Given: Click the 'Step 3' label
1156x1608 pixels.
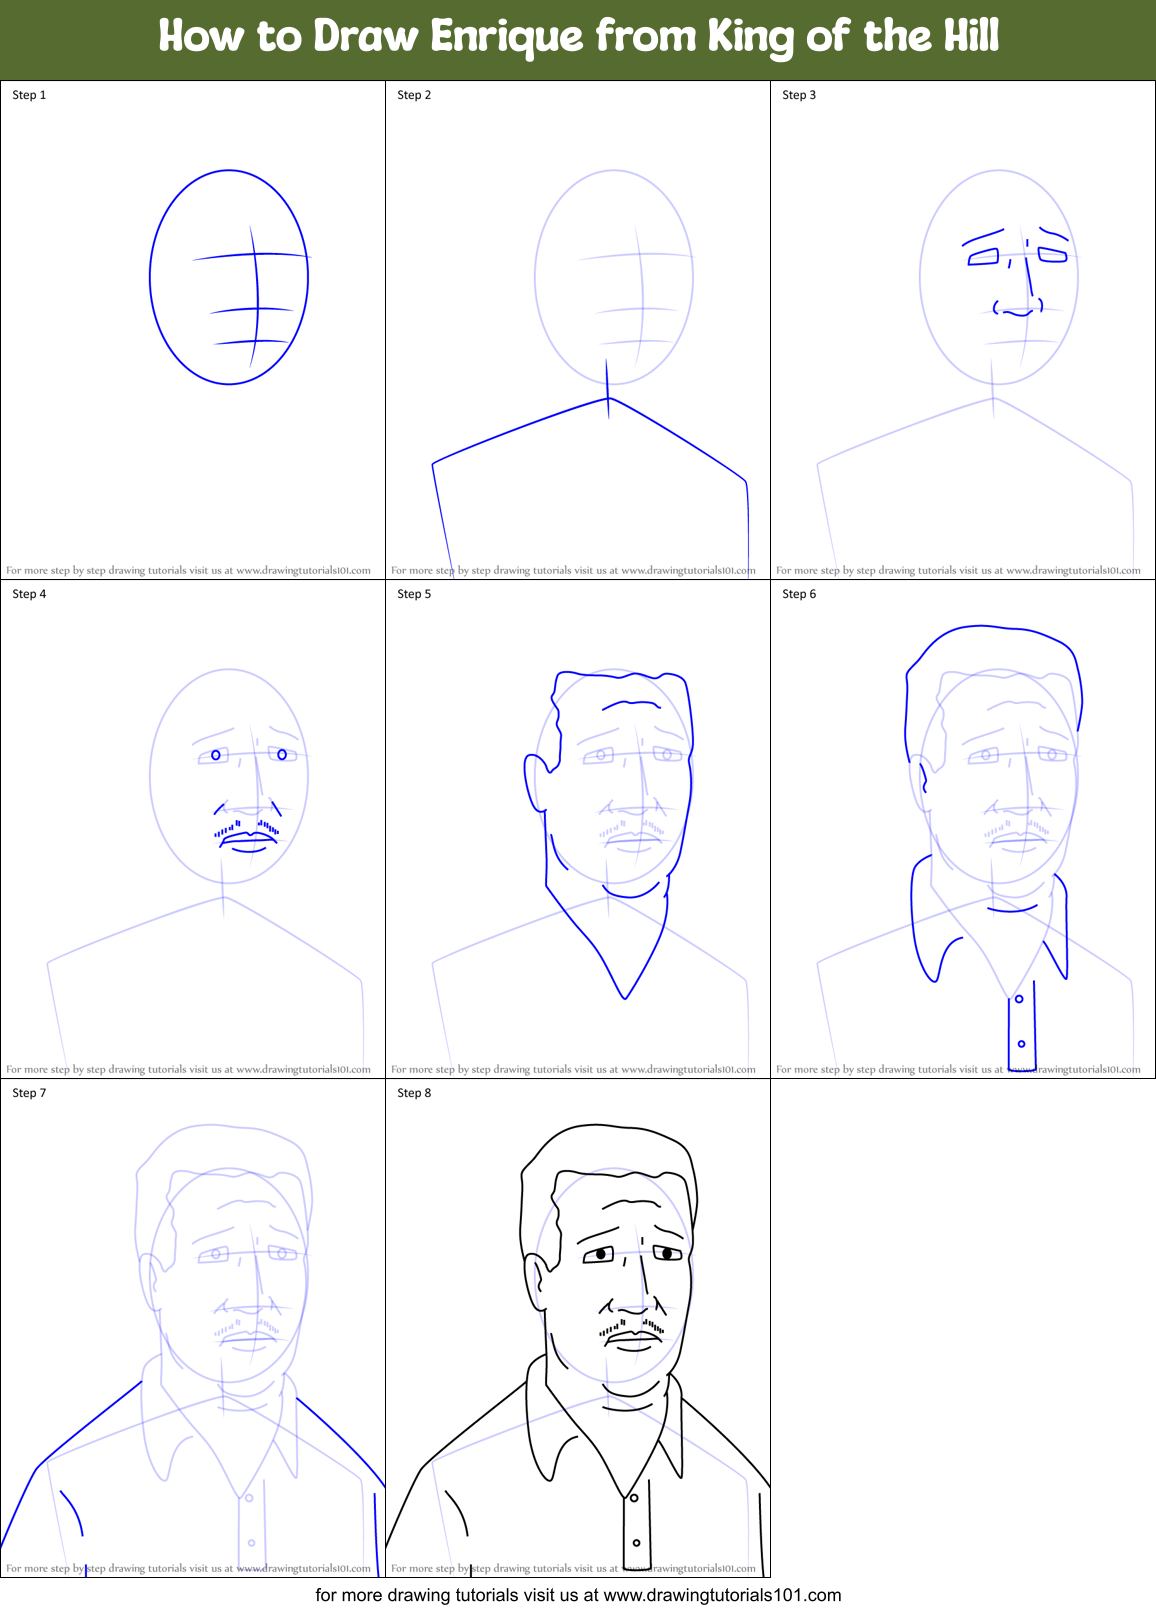Looking at the screenshot, I should pyautogui.click(x=799, y=95).
